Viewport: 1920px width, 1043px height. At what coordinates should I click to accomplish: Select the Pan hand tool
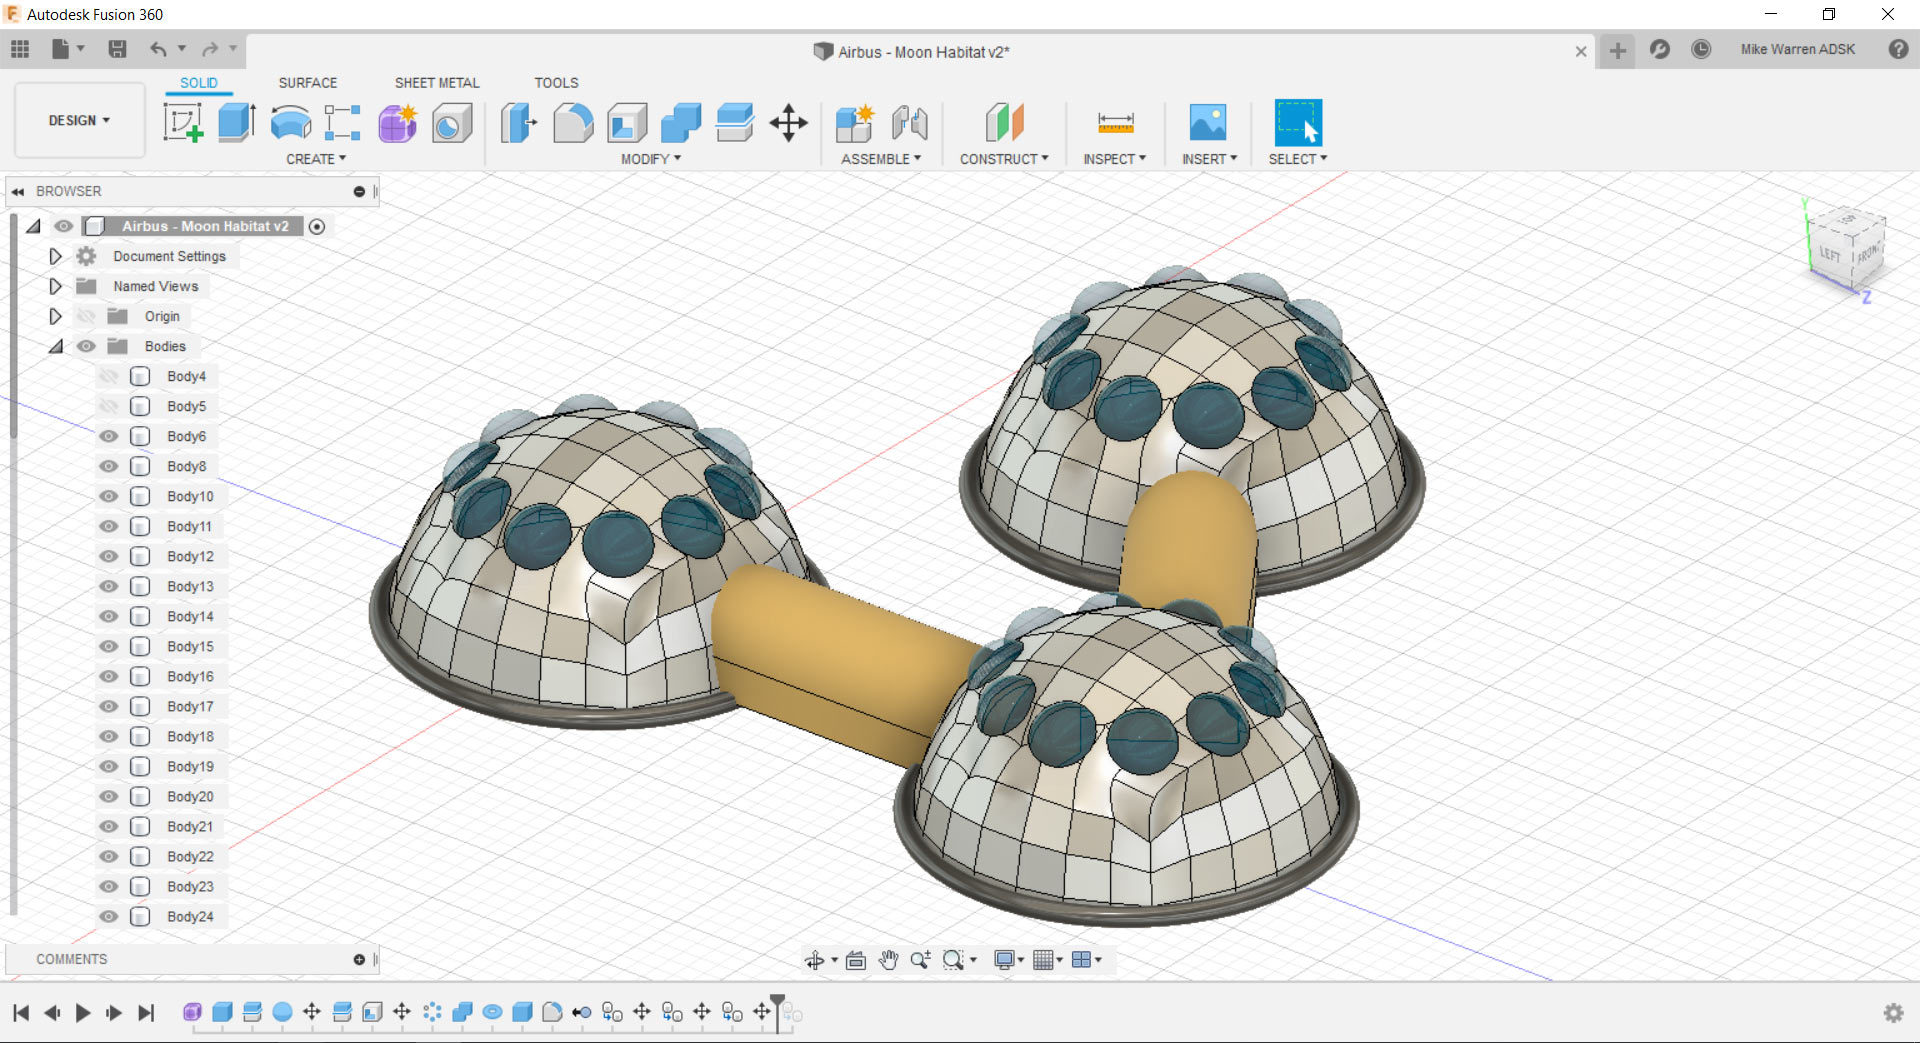888,960
